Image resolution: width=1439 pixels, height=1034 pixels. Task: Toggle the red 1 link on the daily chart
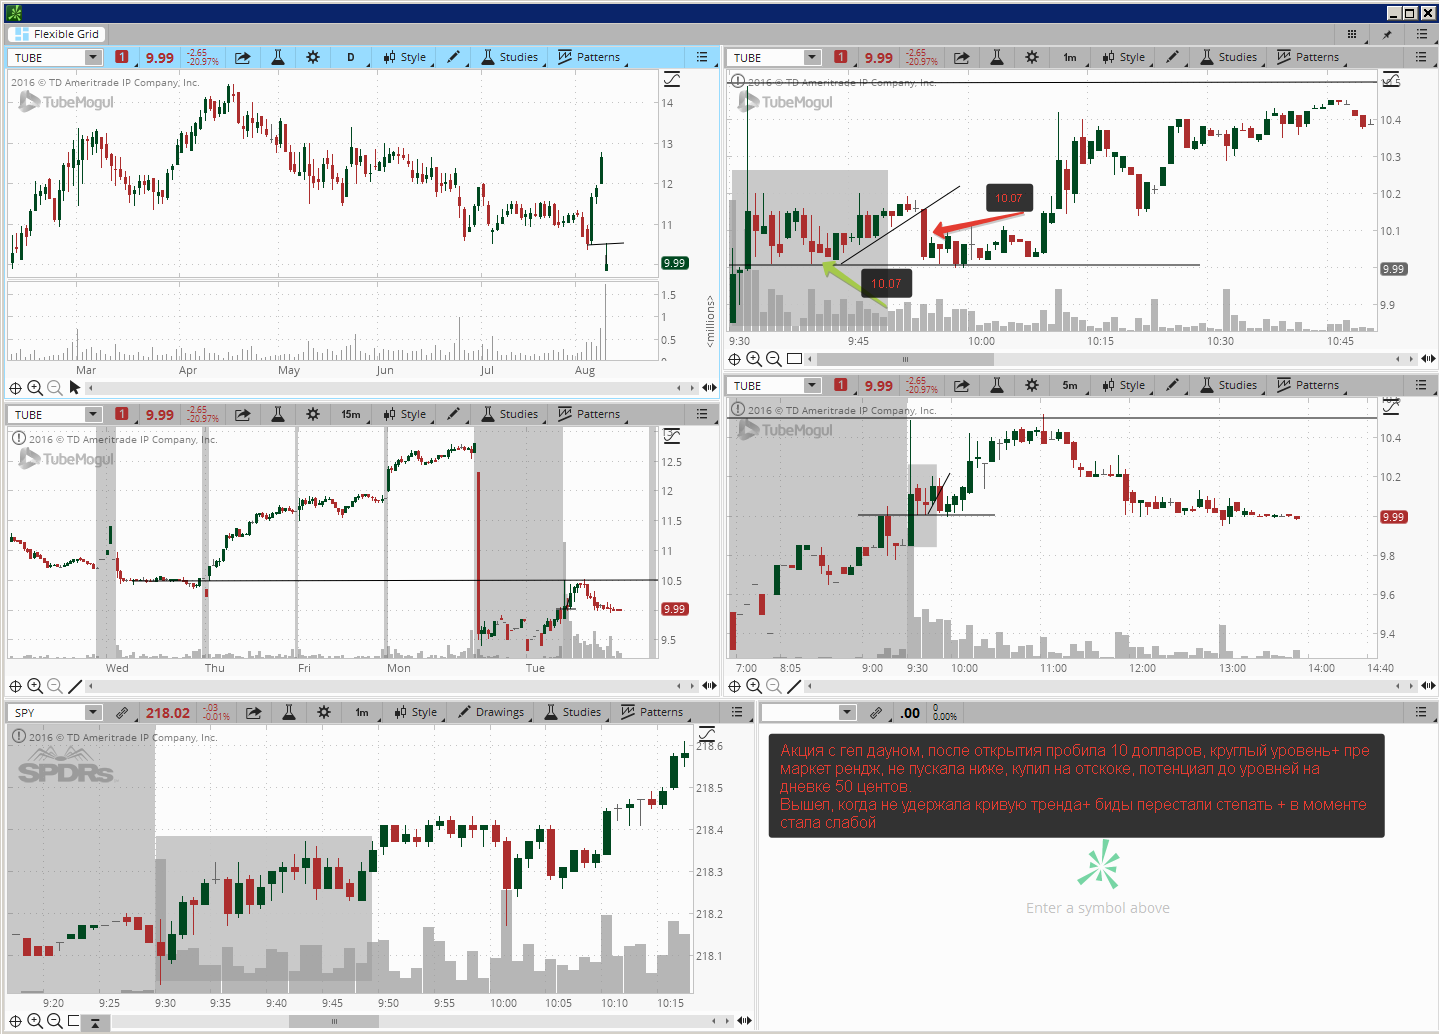[x=122, y=58]
